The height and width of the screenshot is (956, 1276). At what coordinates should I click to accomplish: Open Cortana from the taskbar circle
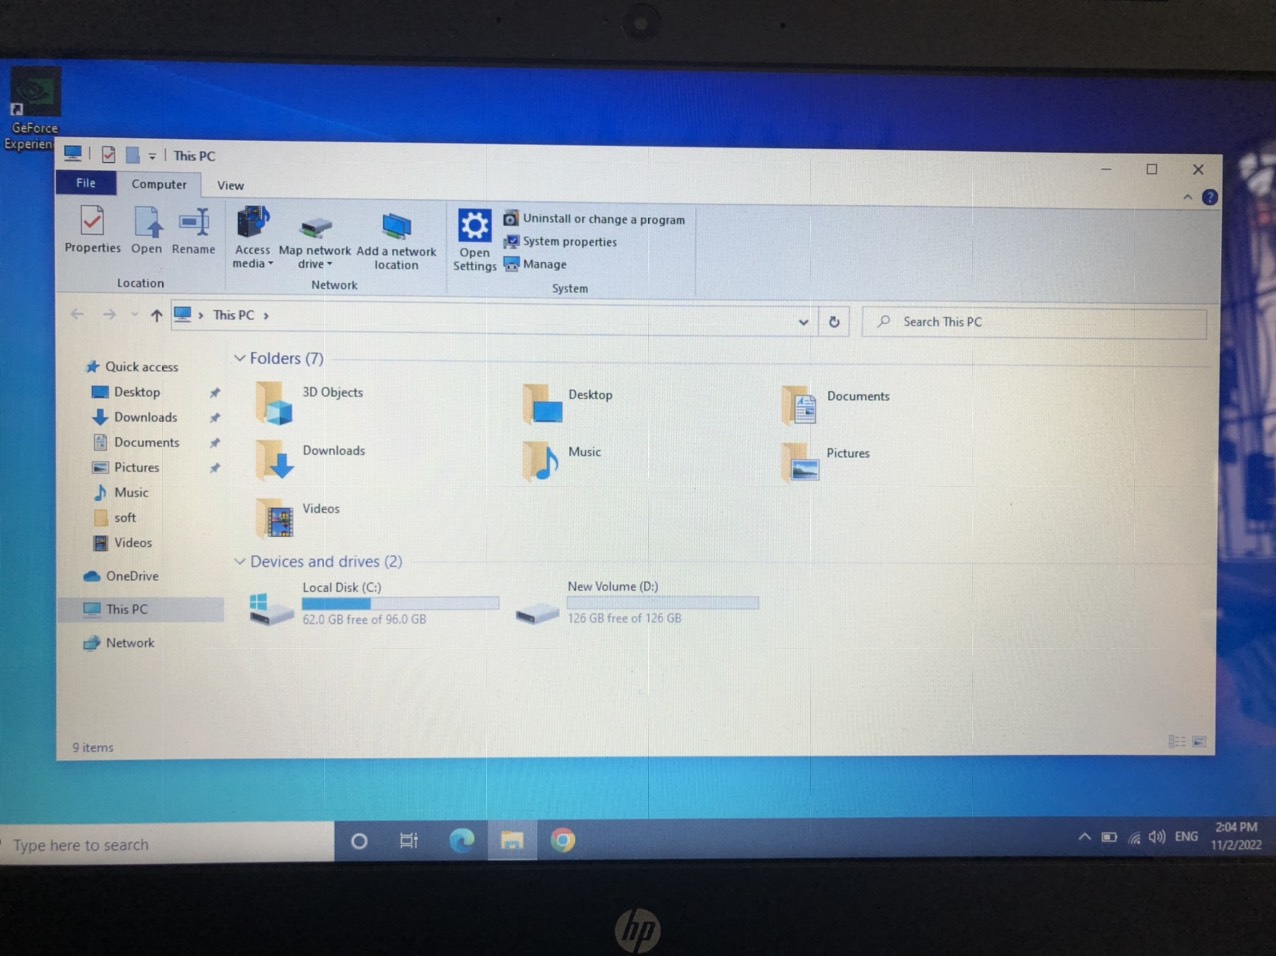tap(359, 841)
